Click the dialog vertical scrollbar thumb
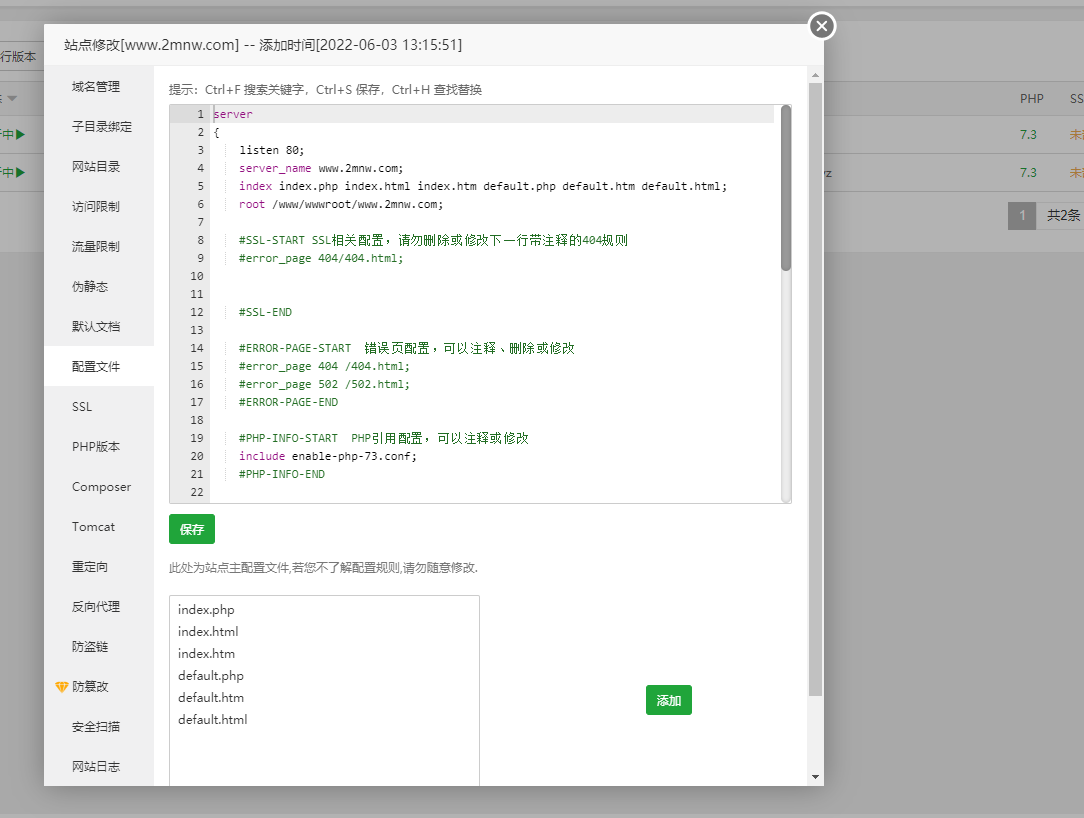1084x818 pixels. 816,389
